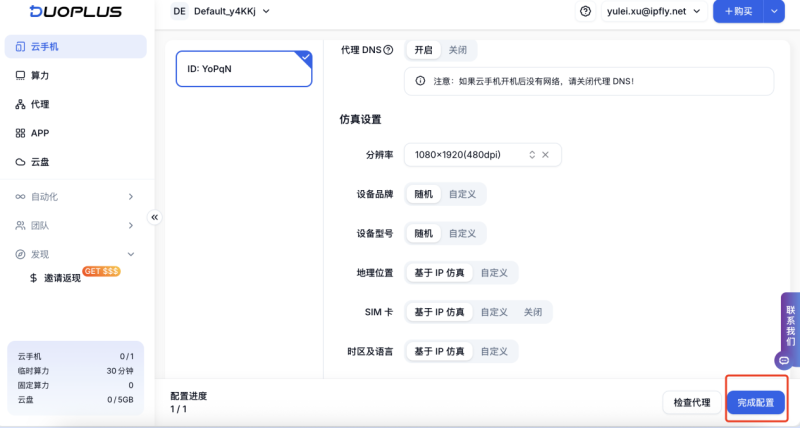Click the 完成配置 finish configuration button
Screen dimensions: 800x428
point(756,402)
